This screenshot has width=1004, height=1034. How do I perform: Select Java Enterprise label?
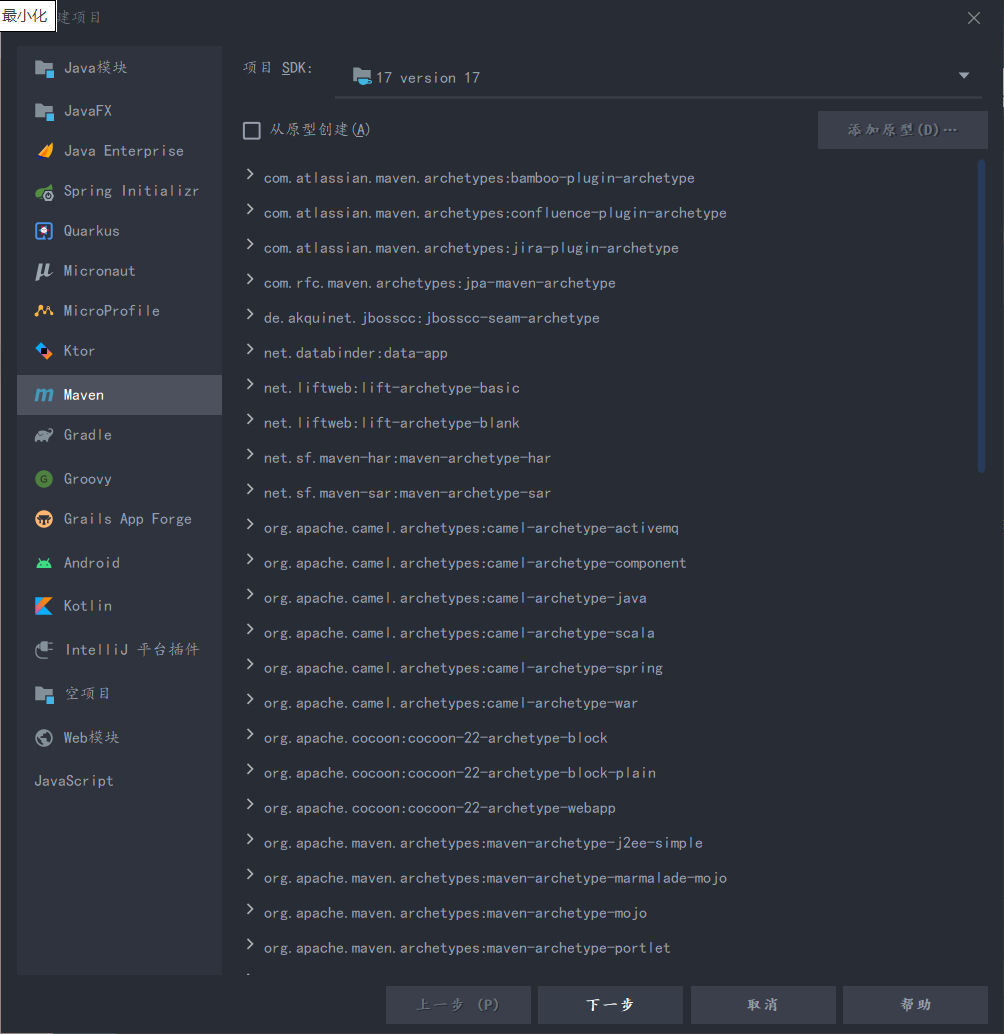pos(124,151)
